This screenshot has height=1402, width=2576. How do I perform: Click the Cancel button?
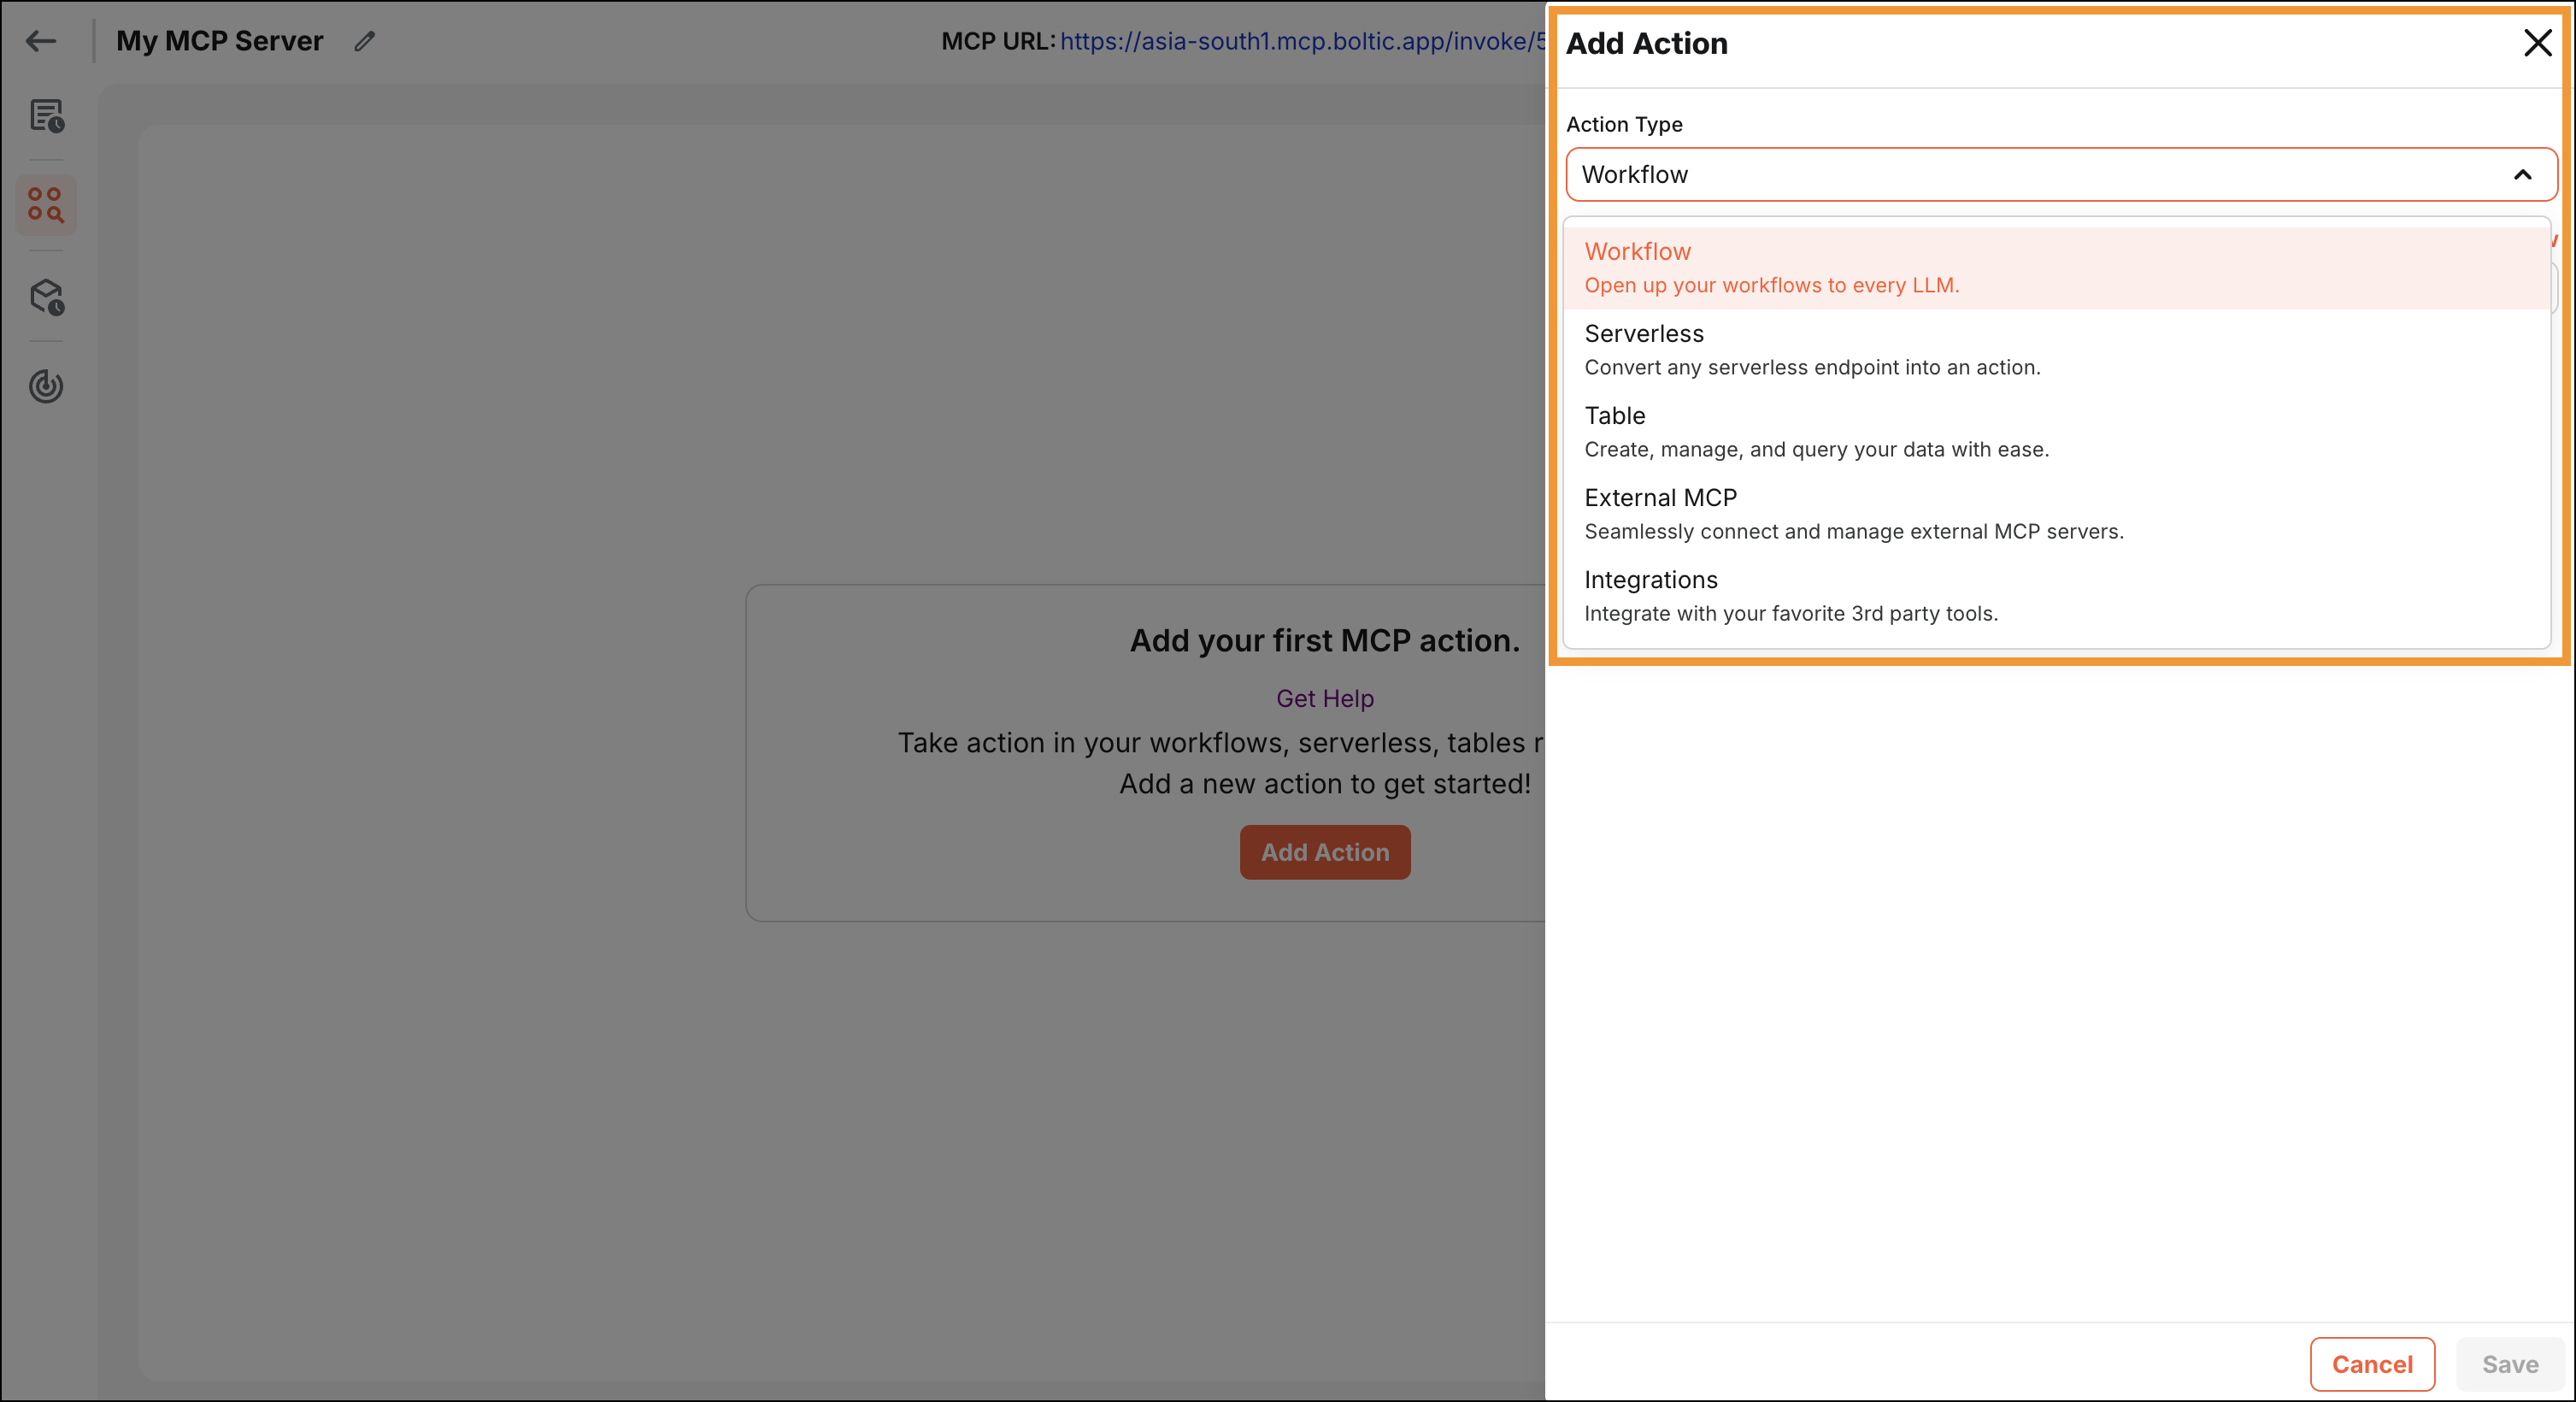tap(2372, 1364)
